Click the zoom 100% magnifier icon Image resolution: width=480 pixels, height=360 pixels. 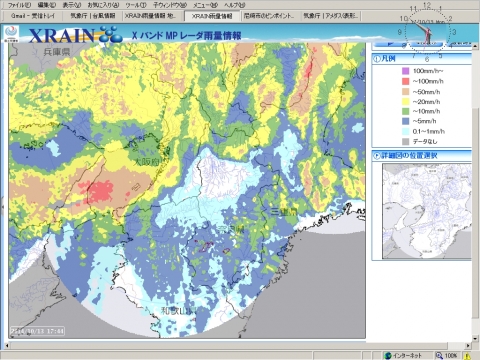pos(439,356)
